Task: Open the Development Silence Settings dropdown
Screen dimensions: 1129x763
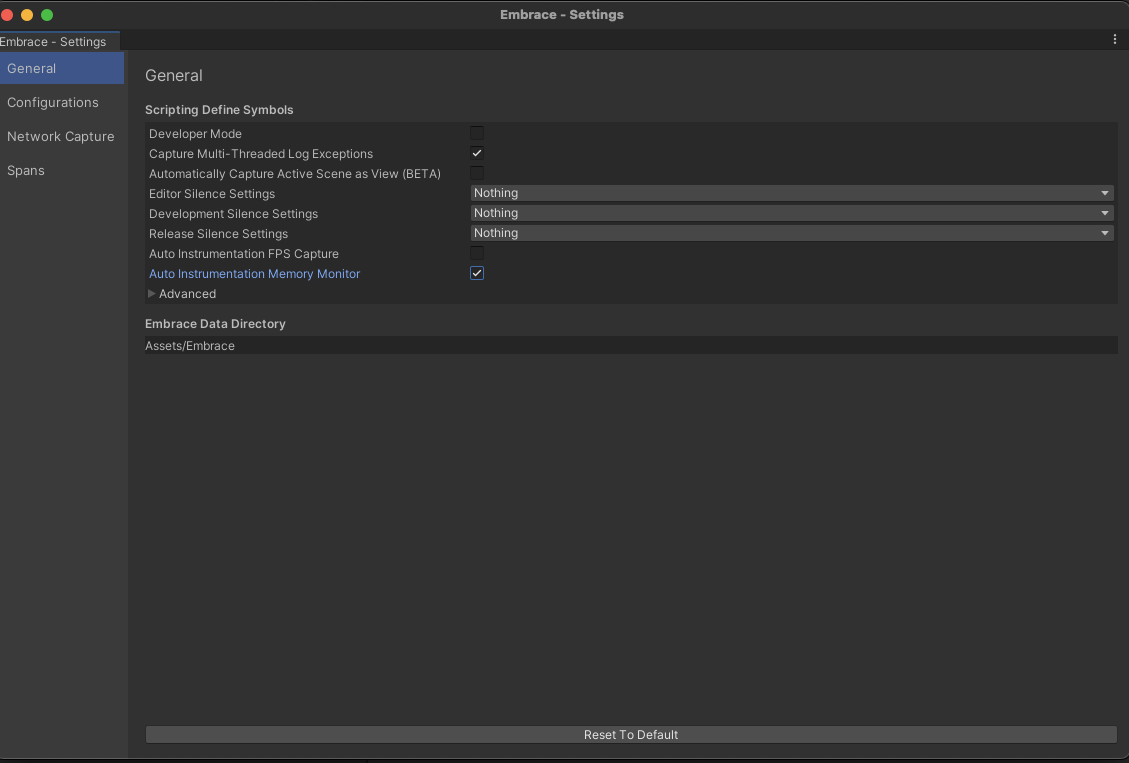Action: (x=792, y=213)
